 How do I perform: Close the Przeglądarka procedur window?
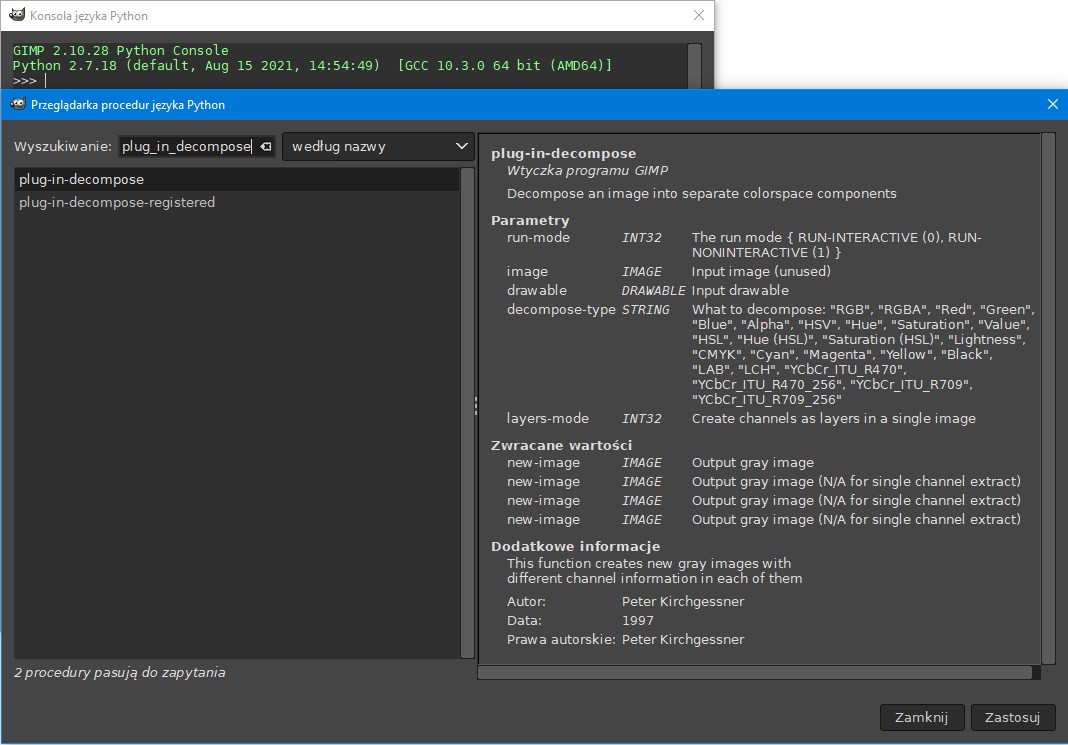1052,104
